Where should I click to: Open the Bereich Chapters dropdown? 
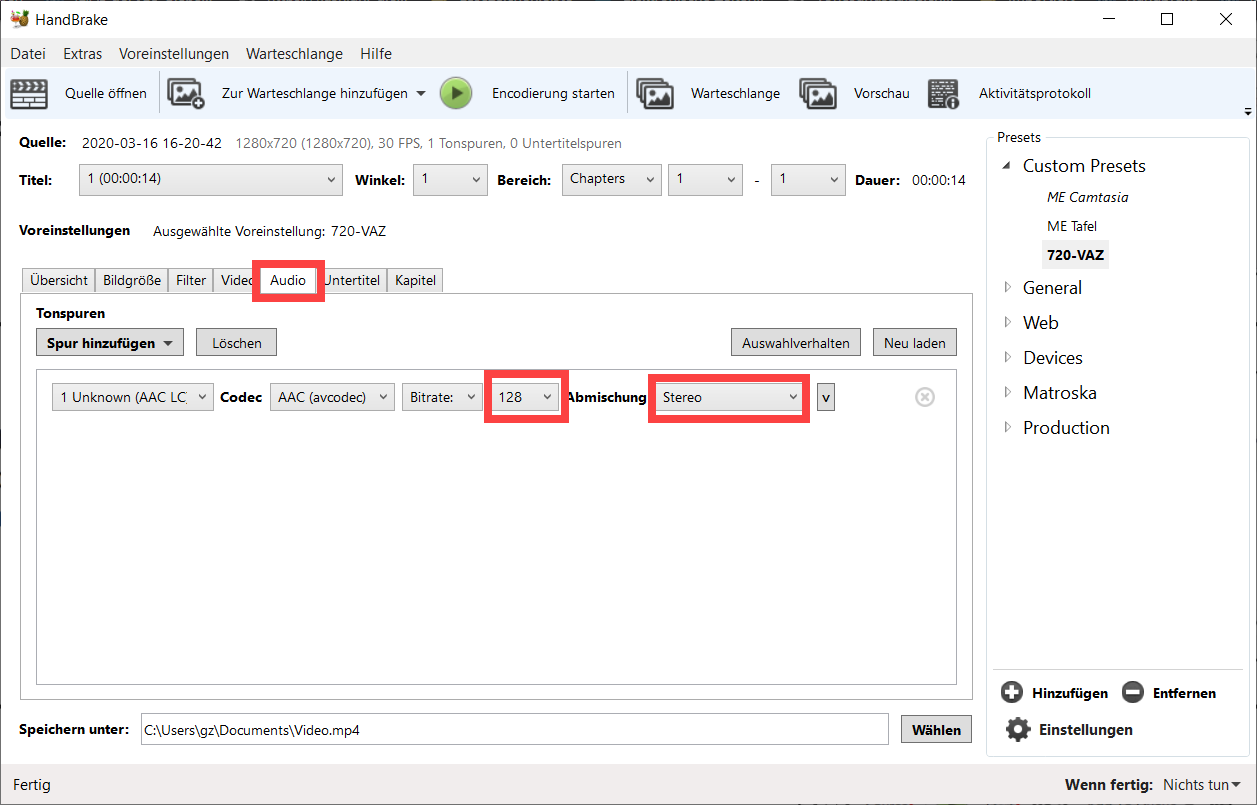pyautogui.click(x=611, y=179)
